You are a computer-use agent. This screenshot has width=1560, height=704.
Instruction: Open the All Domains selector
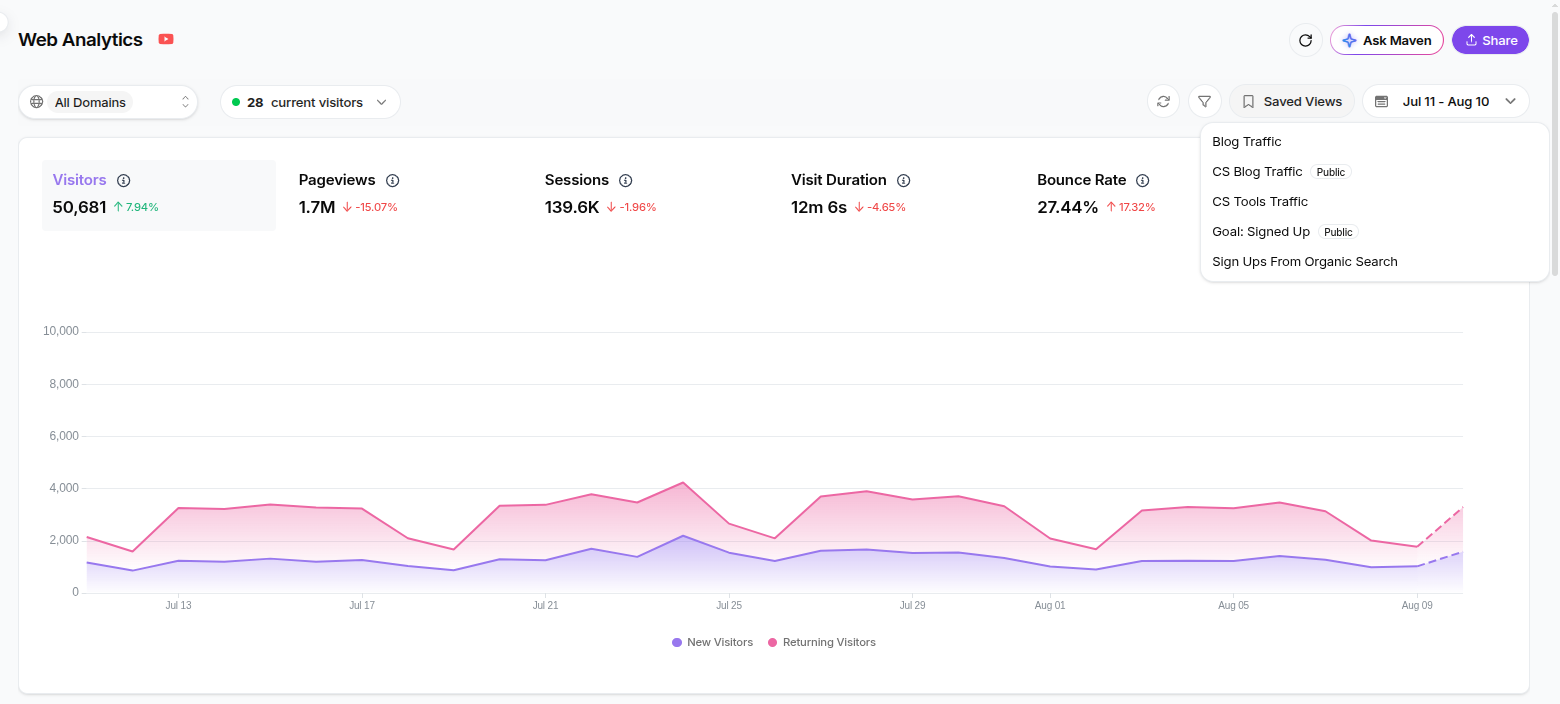click(108, 102)
